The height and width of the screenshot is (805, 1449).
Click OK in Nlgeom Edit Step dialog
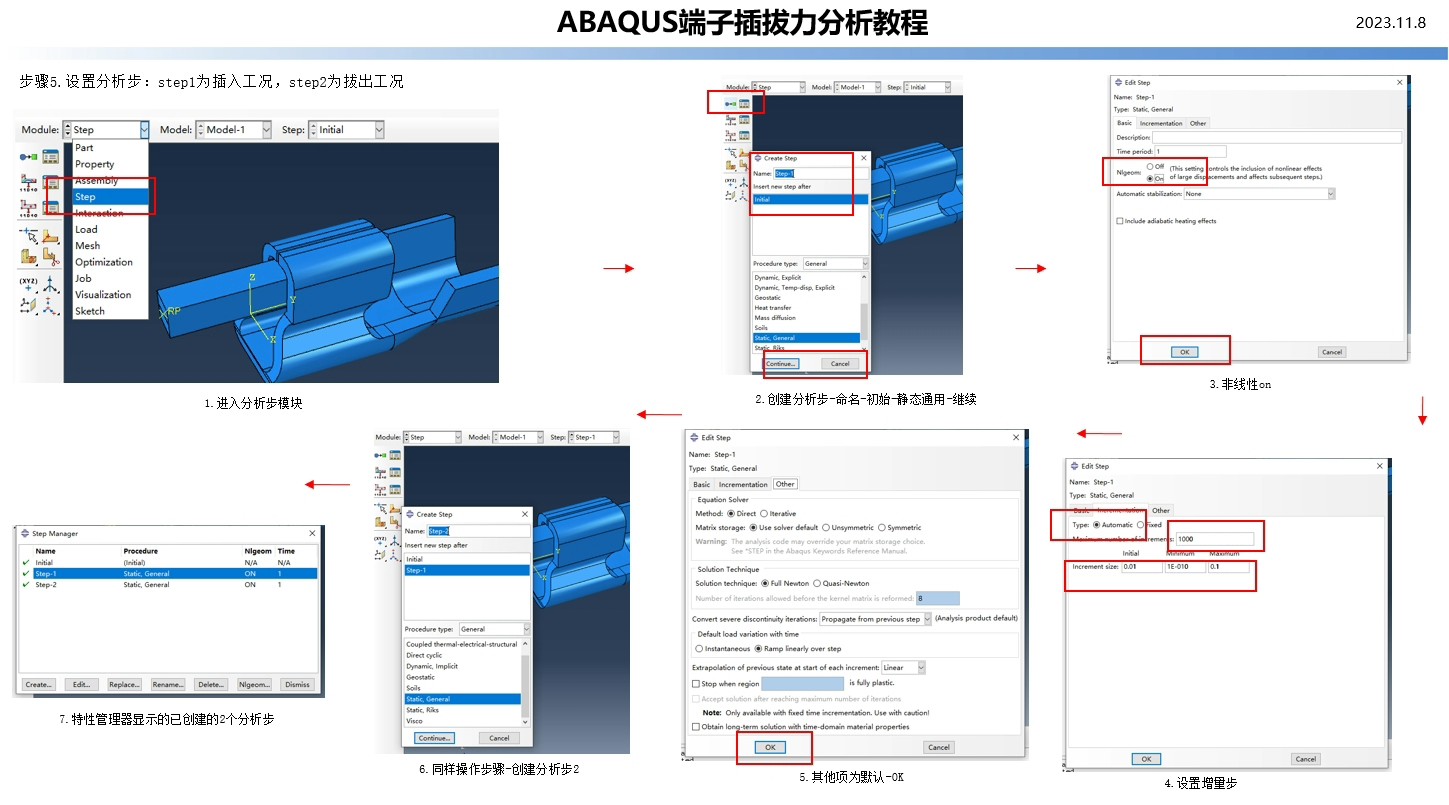click(1185, 352)
